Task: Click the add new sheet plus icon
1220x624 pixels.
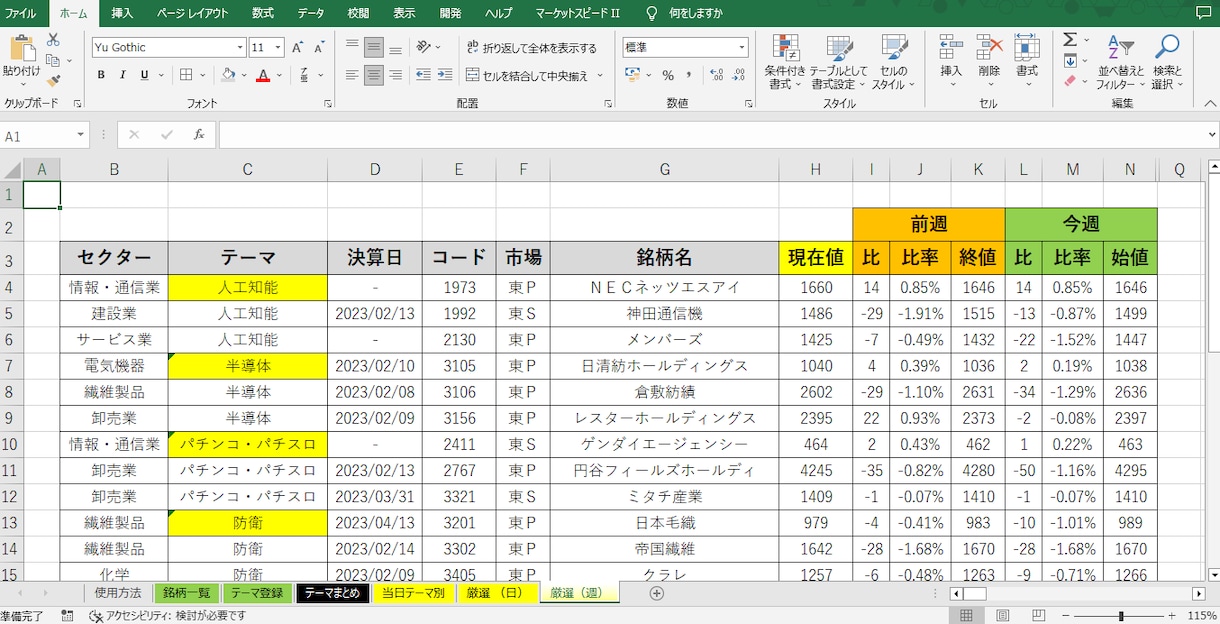Action: tap(656, 593)
